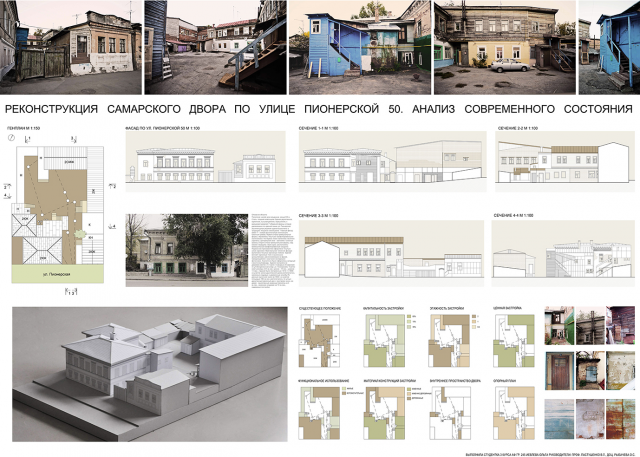Open the top photo of house with wooden gate
Viewport: 640px width, 457px height.
(x=71, y=47)
